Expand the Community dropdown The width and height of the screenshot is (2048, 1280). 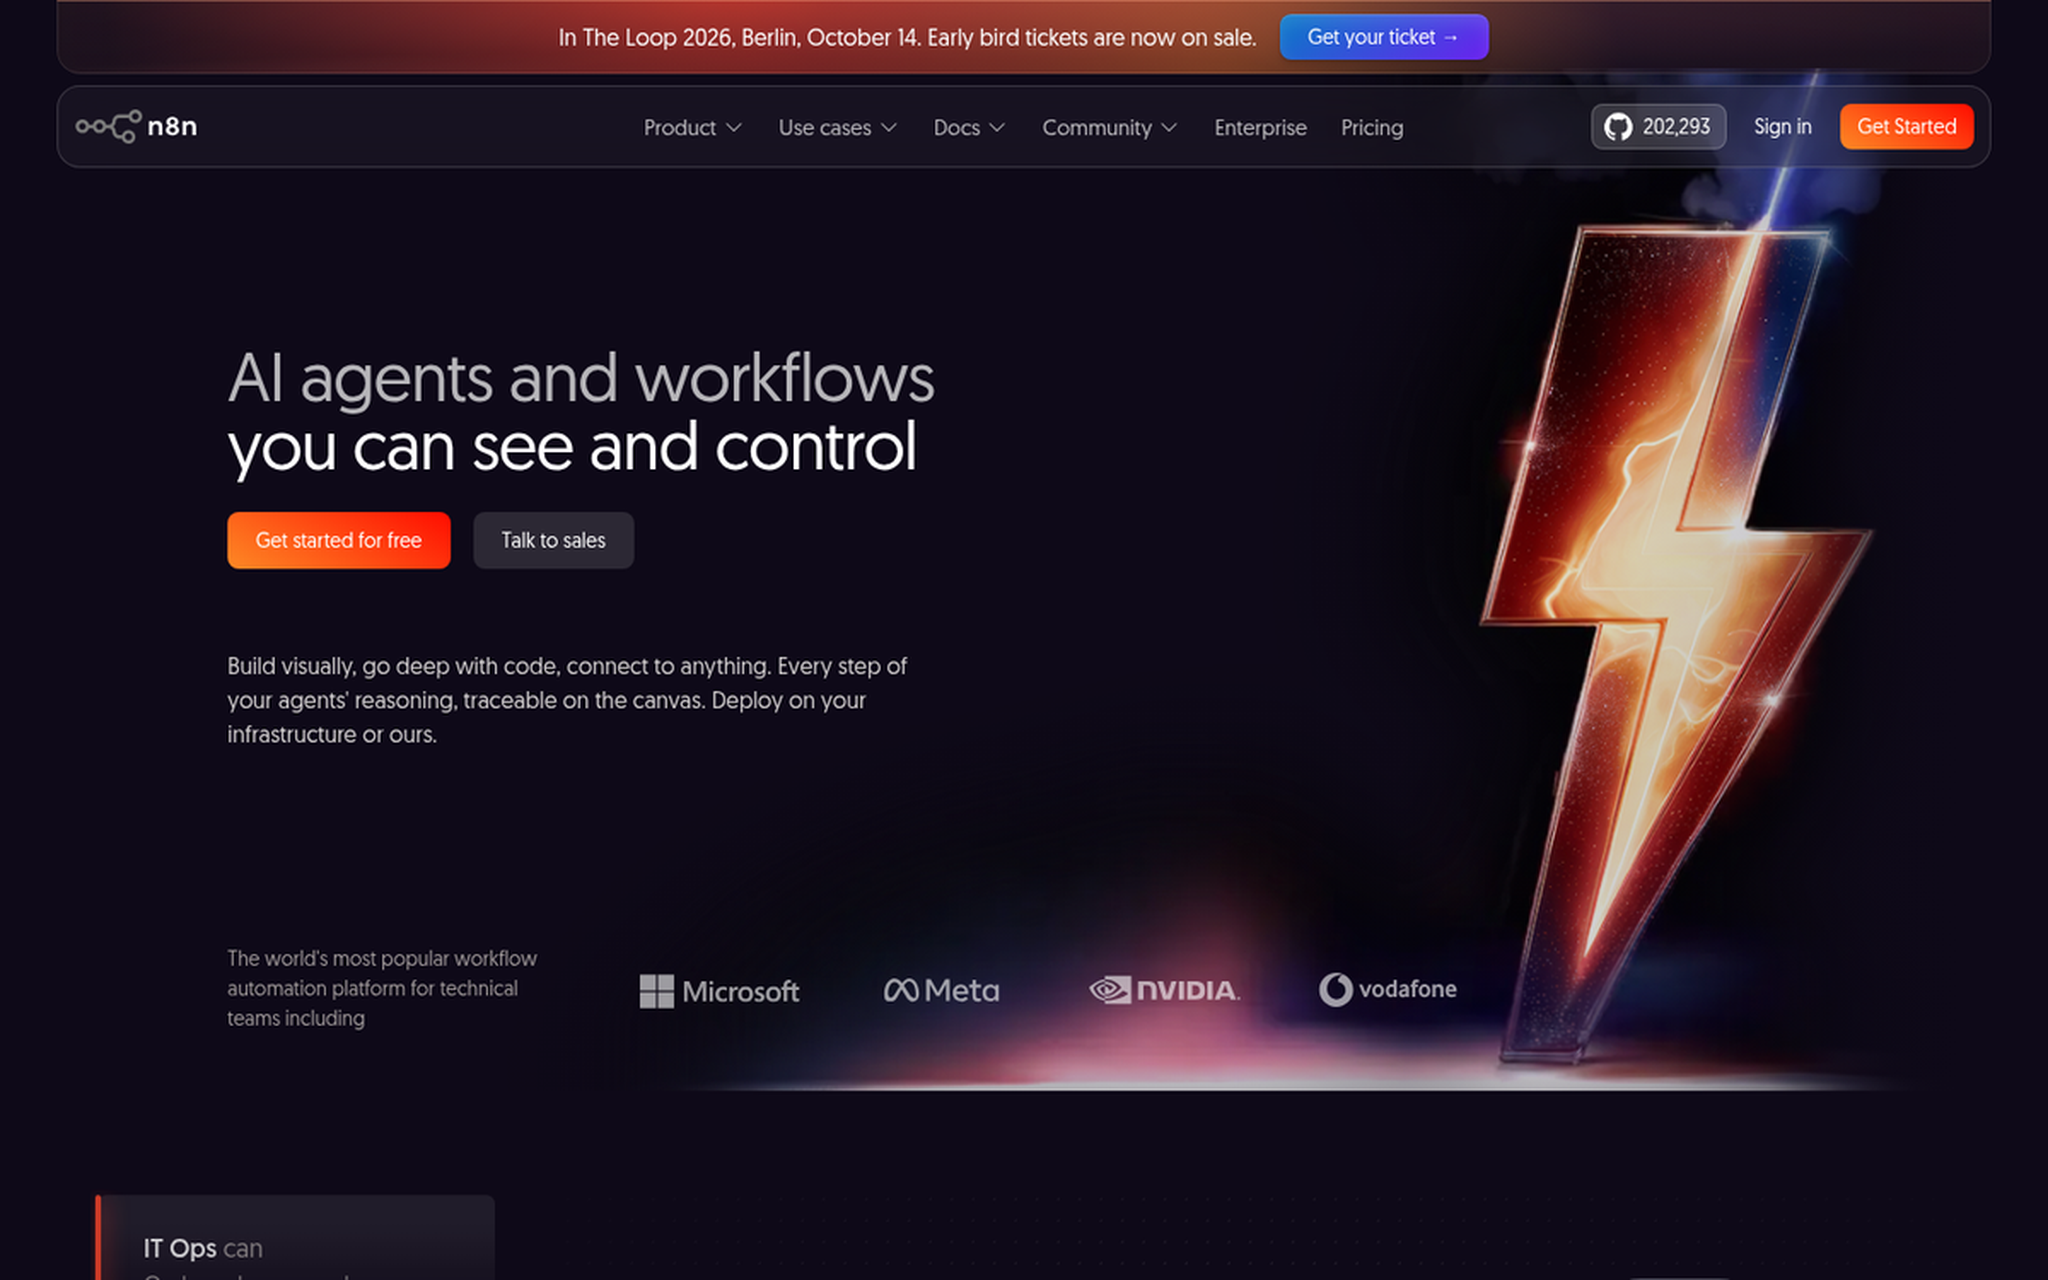(1109, 128)
